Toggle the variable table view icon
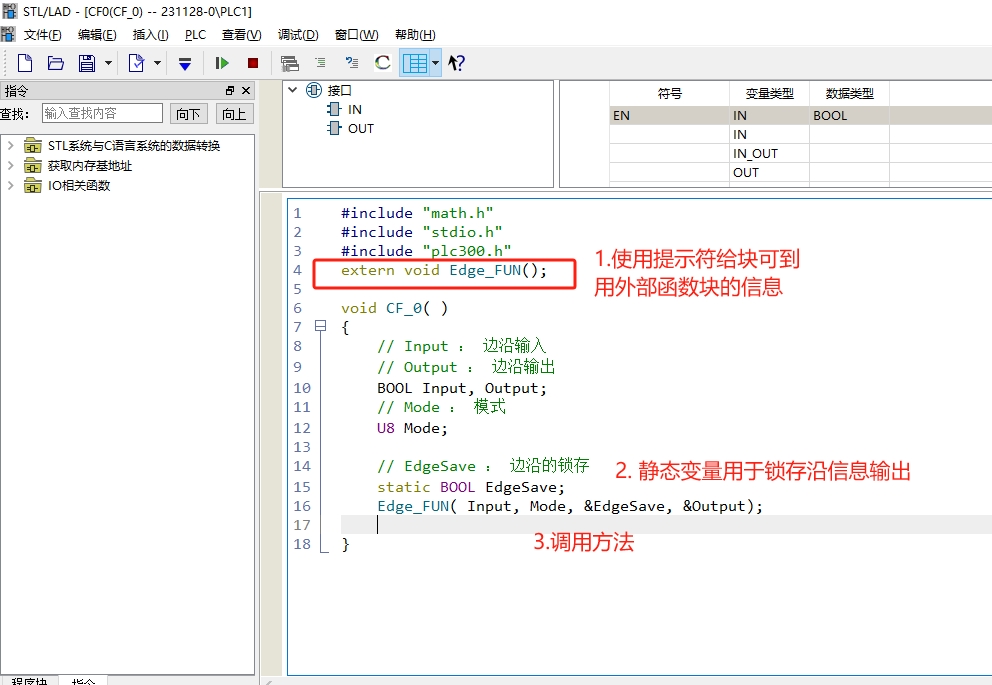 tap(415, 63)
